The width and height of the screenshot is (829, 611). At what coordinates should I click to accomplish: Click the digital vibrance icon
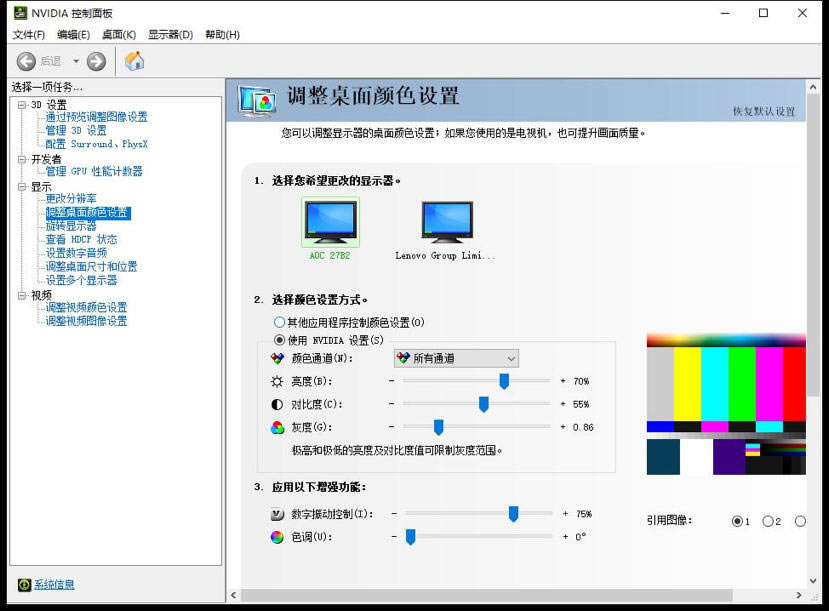tap(277, 514)
